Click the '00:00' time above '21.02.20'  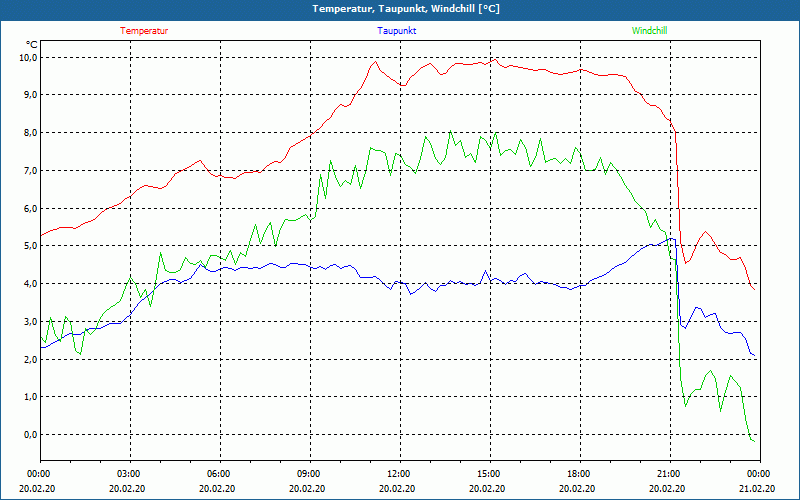click(x=758, y=474)
